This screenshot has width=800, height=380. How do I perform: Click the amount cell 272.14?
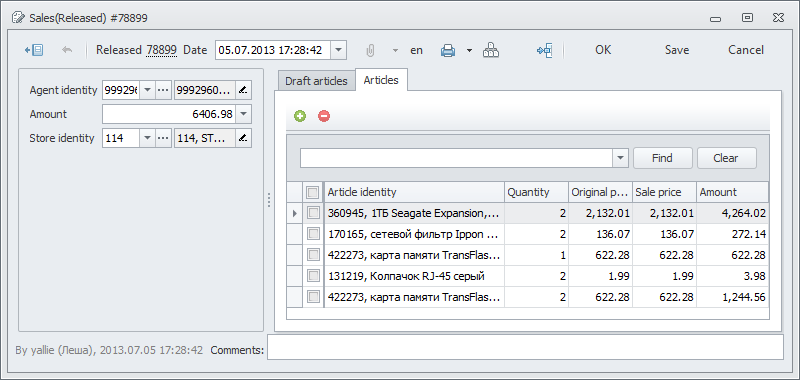(x=732, y=234)
